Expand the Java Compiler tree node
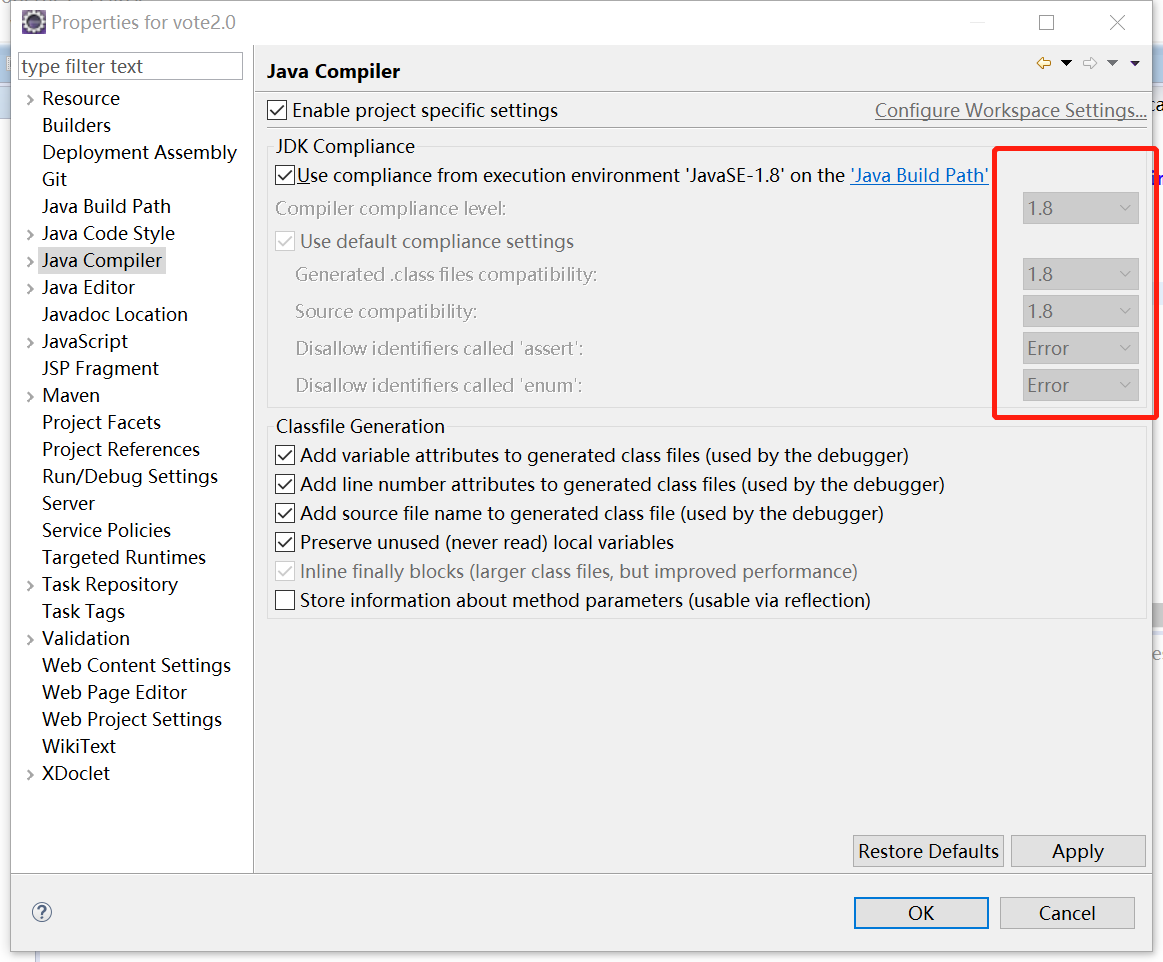 point(28,260)
